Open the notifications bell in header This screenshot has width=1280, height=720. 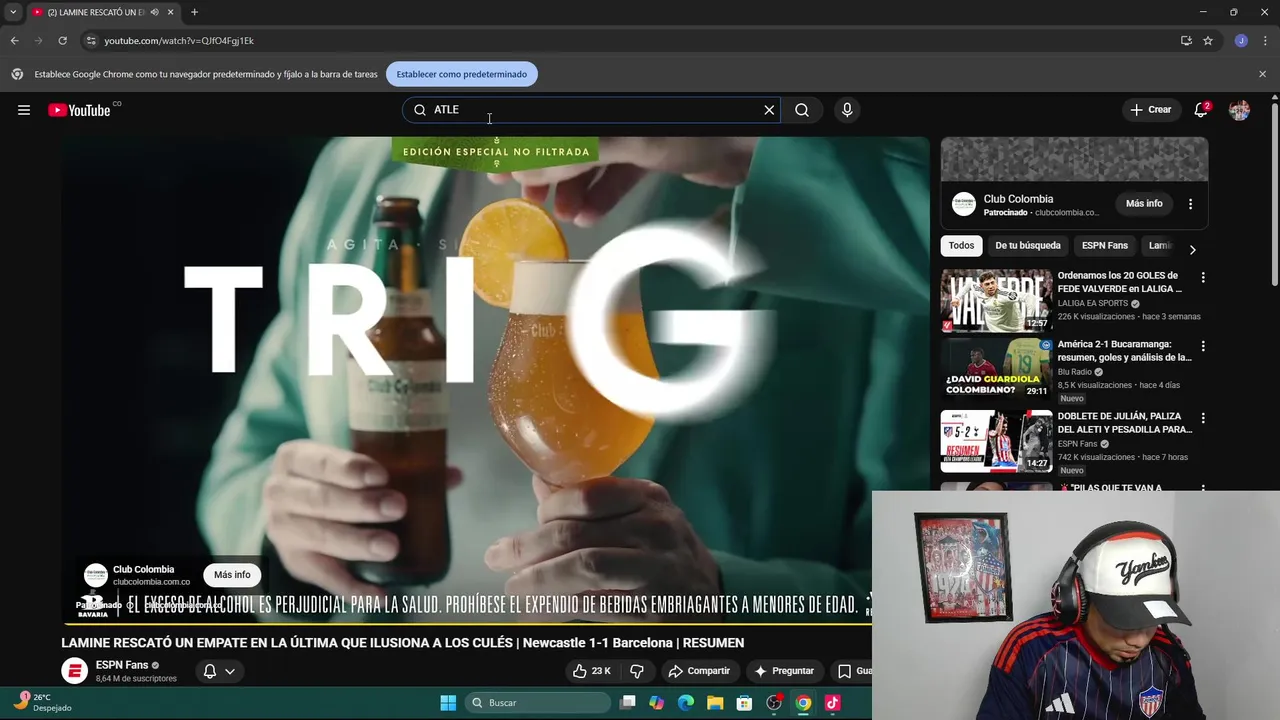[x=1201, y=110]
